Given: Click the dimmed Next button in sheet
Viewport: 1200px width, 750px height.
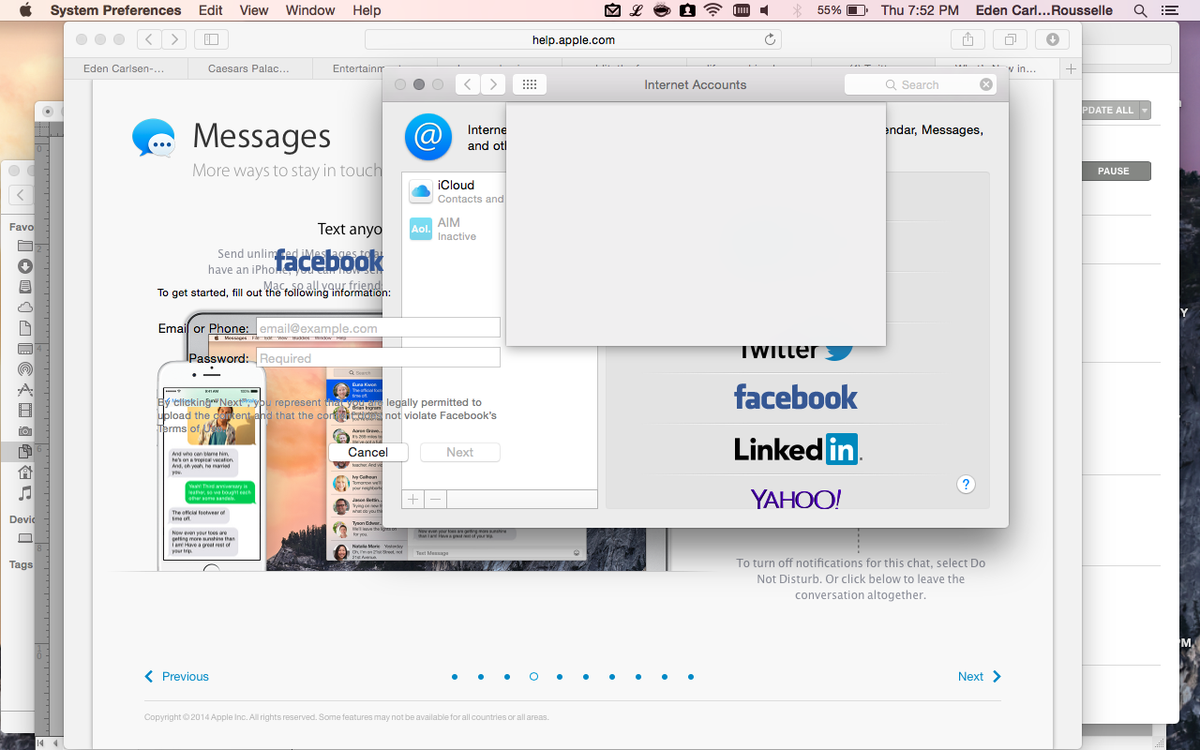Looking at the screenshot, I should click(460, 452).
